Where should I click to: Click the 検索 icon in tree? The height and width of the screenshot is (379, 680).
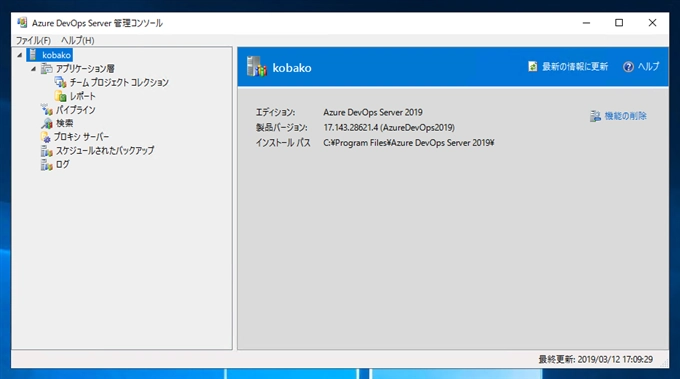(46, 123)
